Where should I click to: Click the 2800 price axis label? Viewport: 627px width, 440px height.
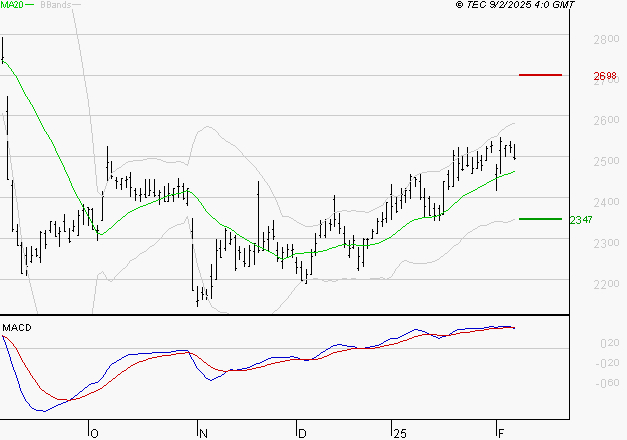604,39
